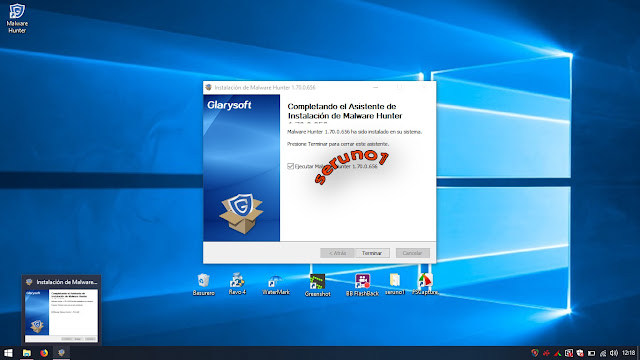Open the Basurero recycle bin icon
640x360 pixels.
tap(203, 284)
